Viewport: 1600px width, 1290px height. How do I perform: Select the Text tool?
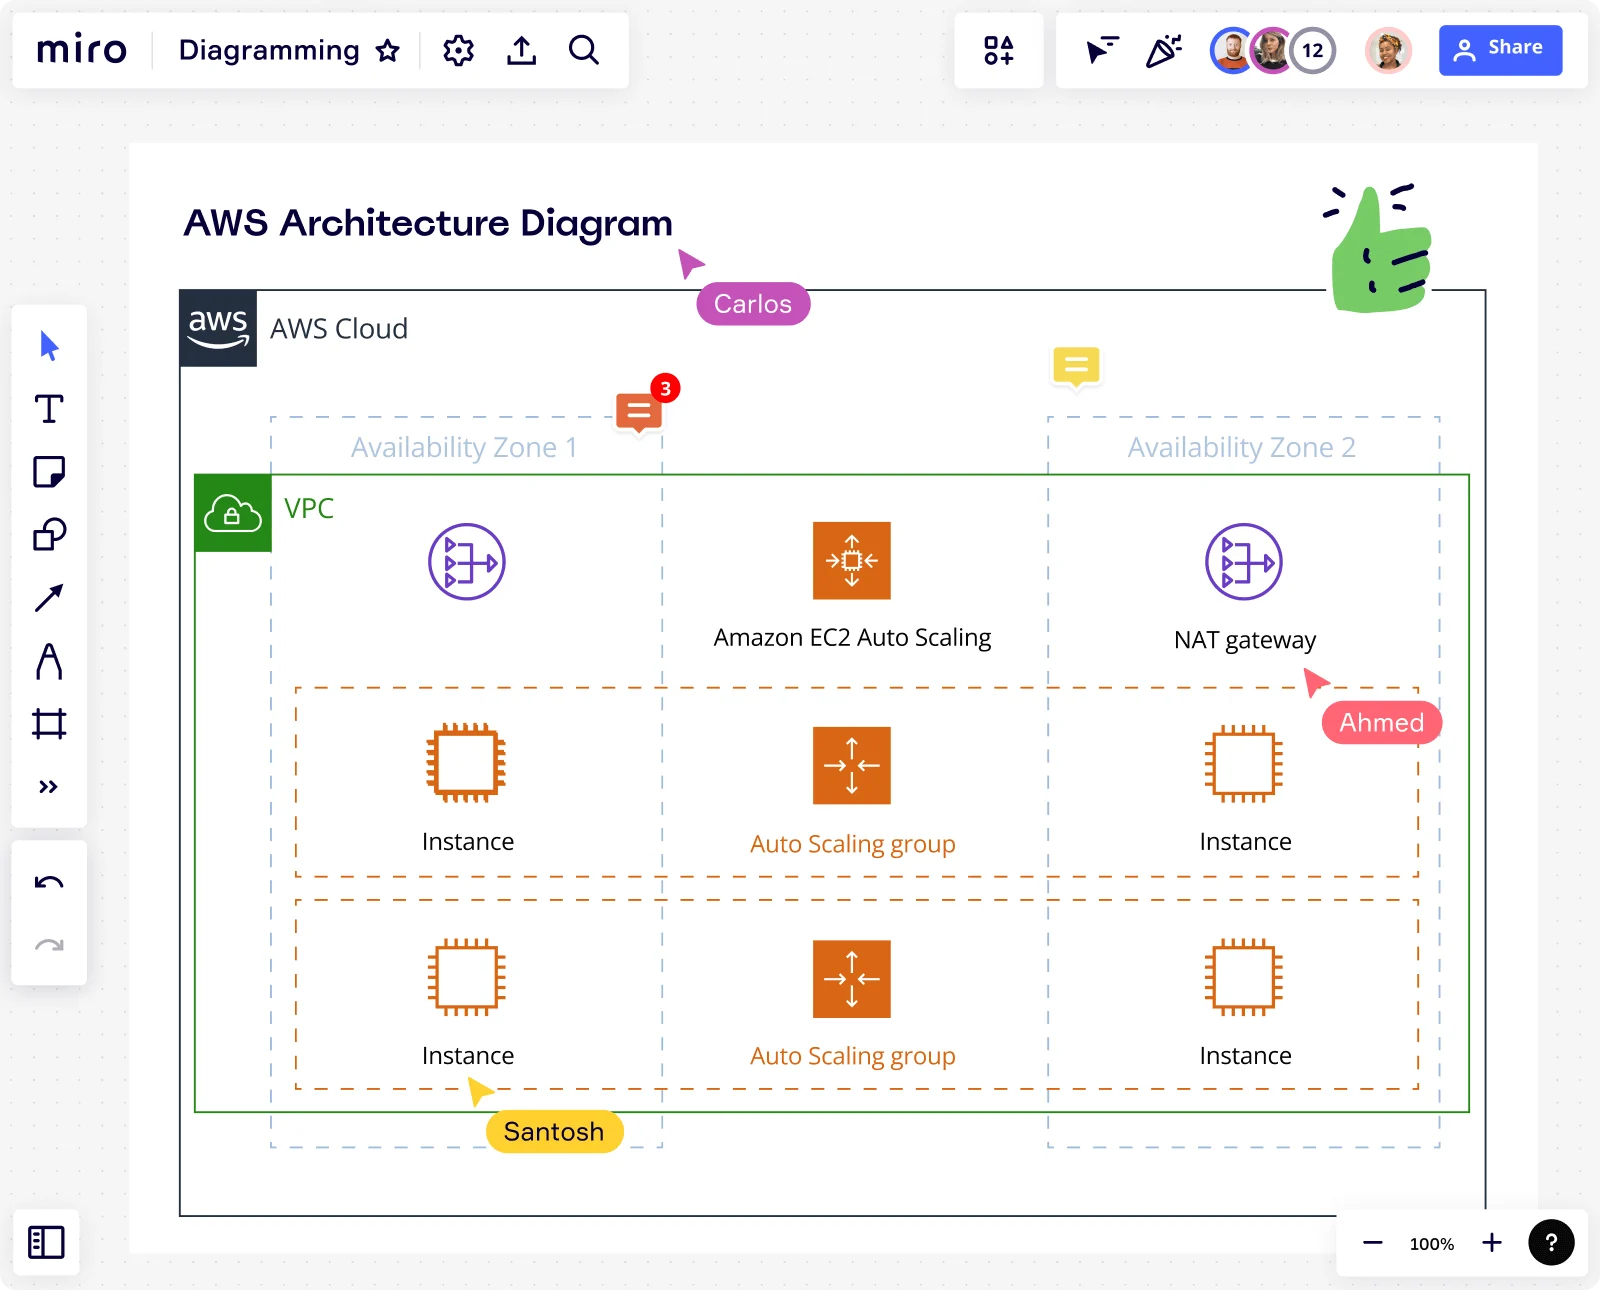click(48, 408)
